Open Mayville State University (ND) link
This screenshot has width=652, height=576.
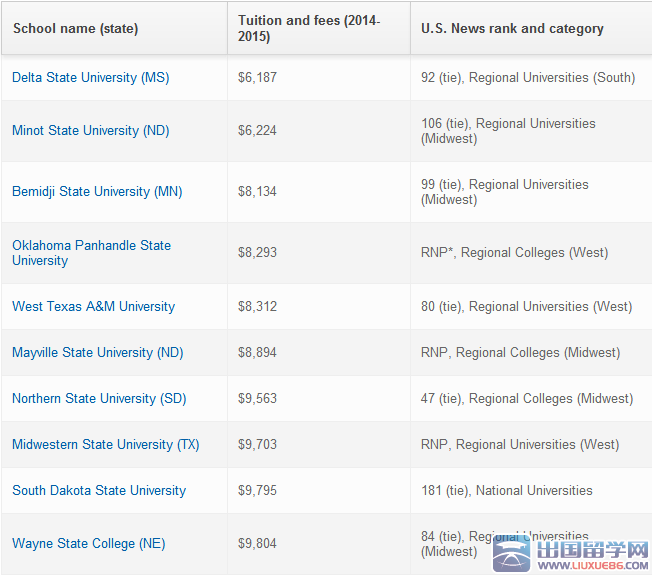tap(97, 352)
